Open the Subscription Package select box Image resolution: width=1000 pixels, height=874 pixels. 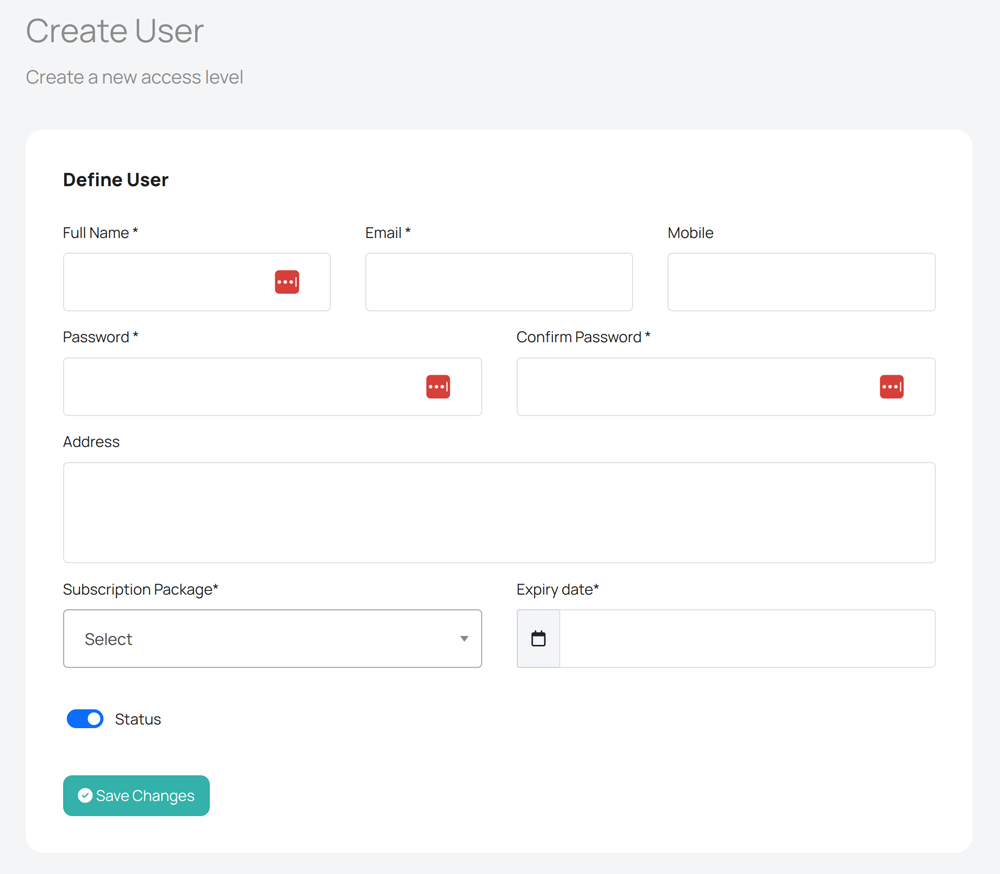click(260, 639)
